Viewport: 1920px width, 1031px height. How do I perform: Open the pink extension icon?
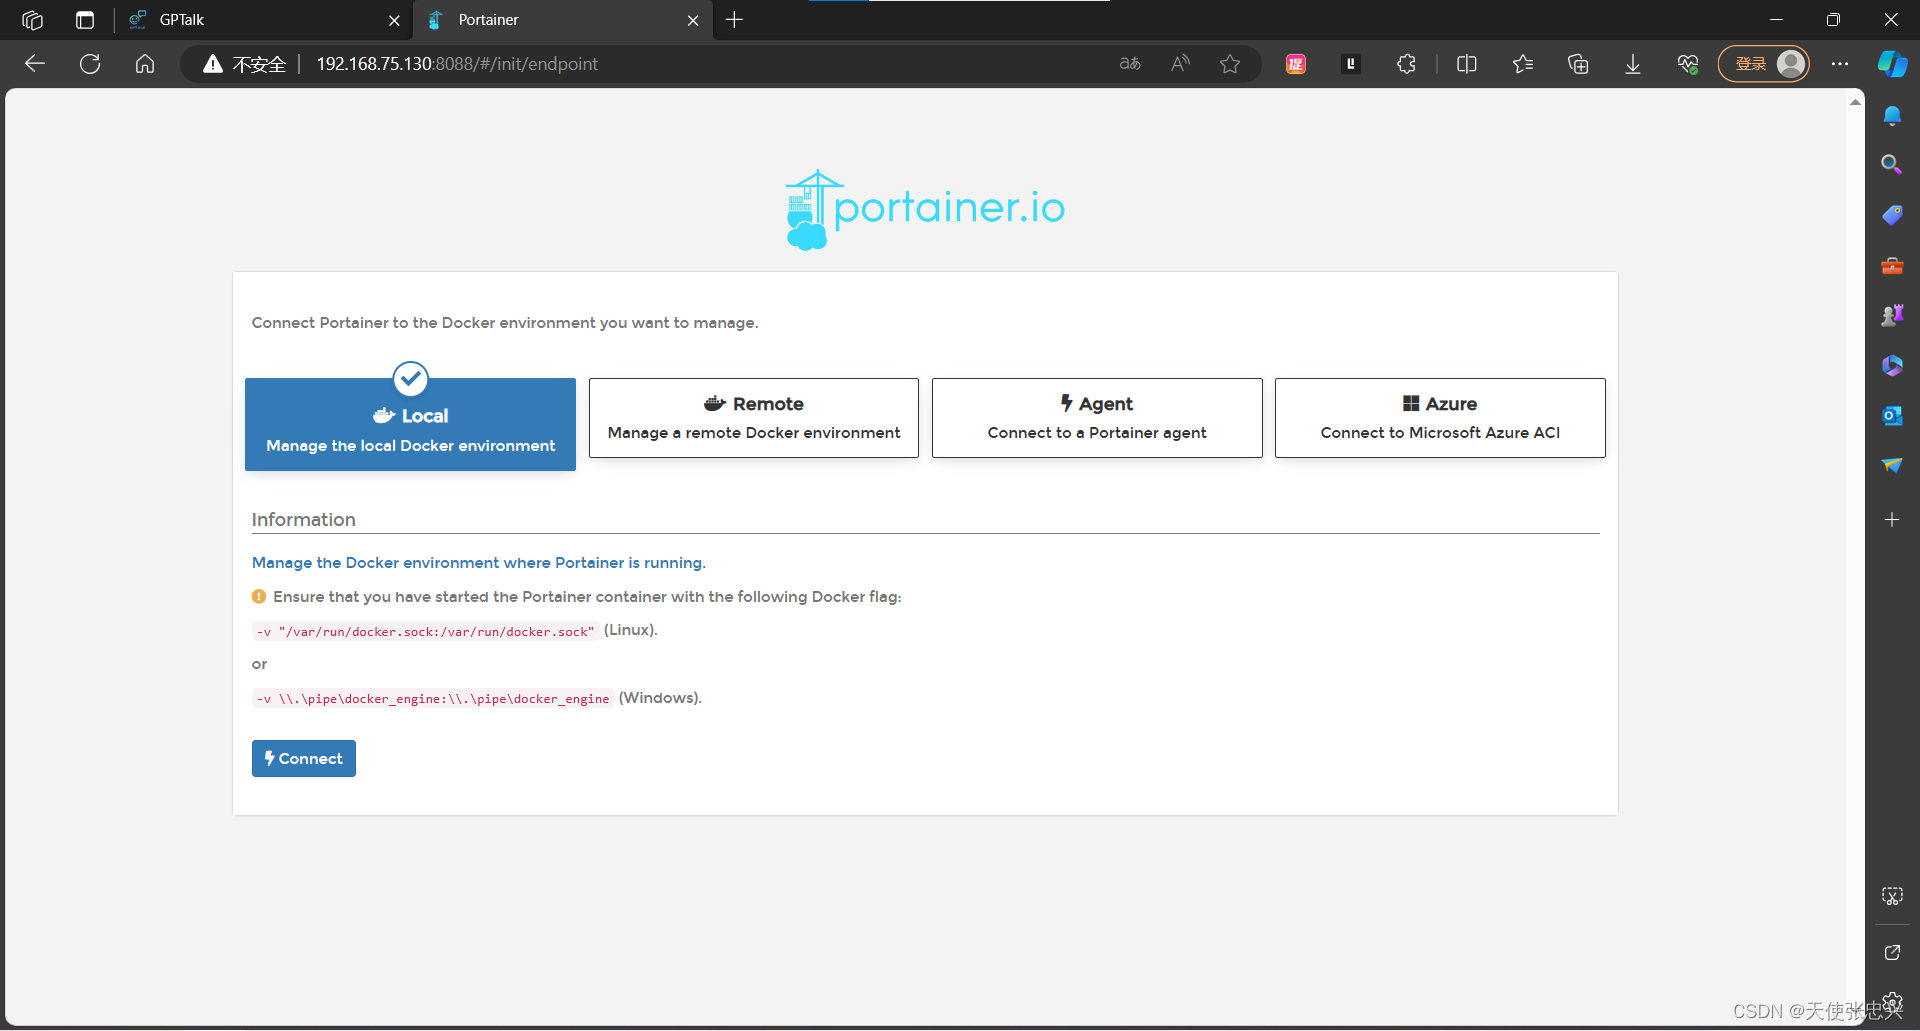pyautogui.click(x=1296, y=64)
